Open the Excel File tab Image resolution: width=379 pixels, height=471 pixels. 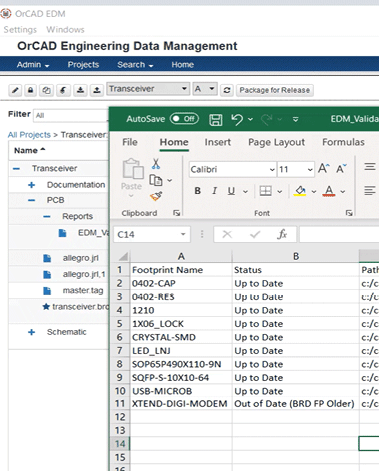coord(130,142)
